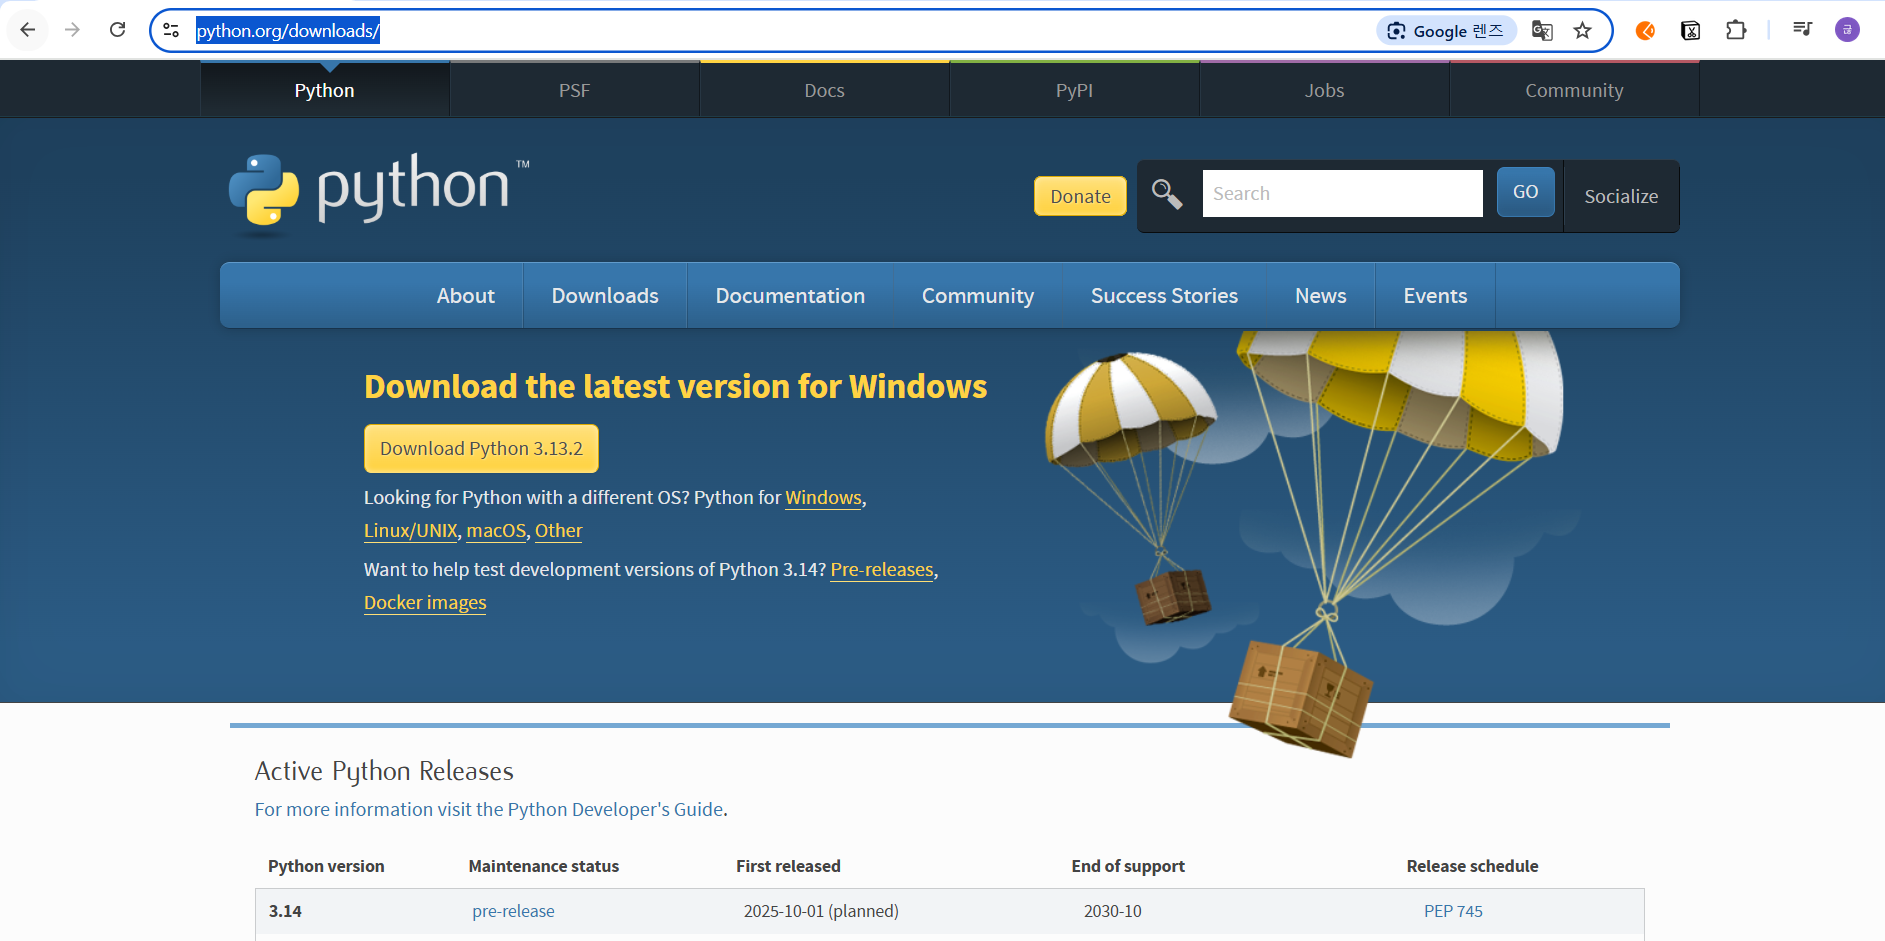Switch to the top Community tab
Screen dimensions: 1885x941
1575,90
